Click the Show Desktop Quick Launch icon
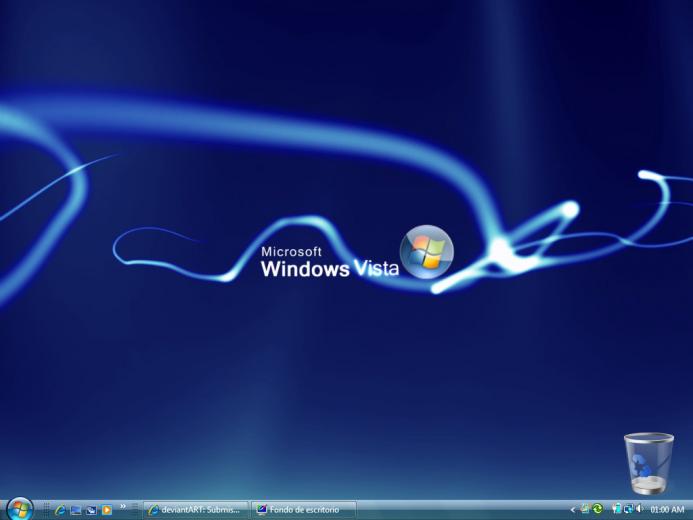Image resolution: width=693 pixels, height=520 pixels. pyautogui.click(x=76, y=510)
